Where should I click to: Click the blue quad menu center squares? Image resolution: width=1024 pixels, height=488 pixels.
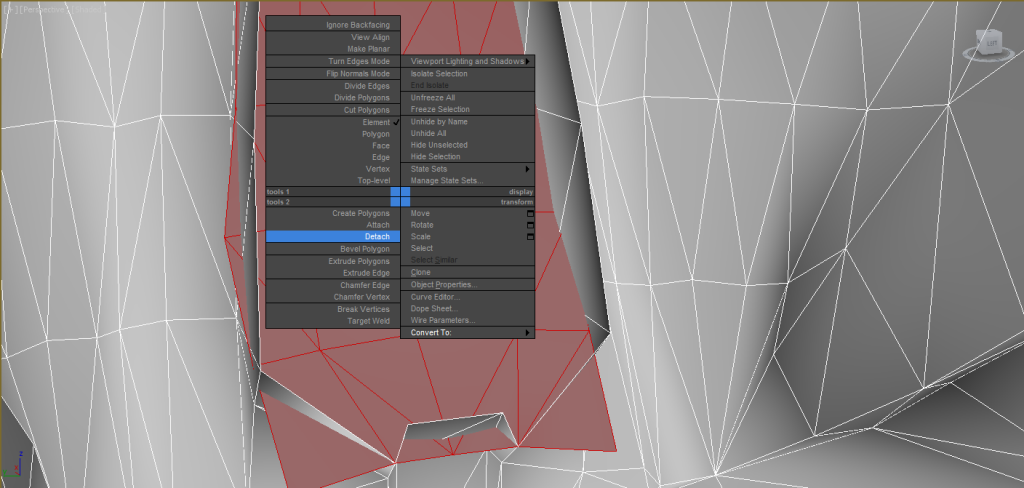tap(400, 197)
